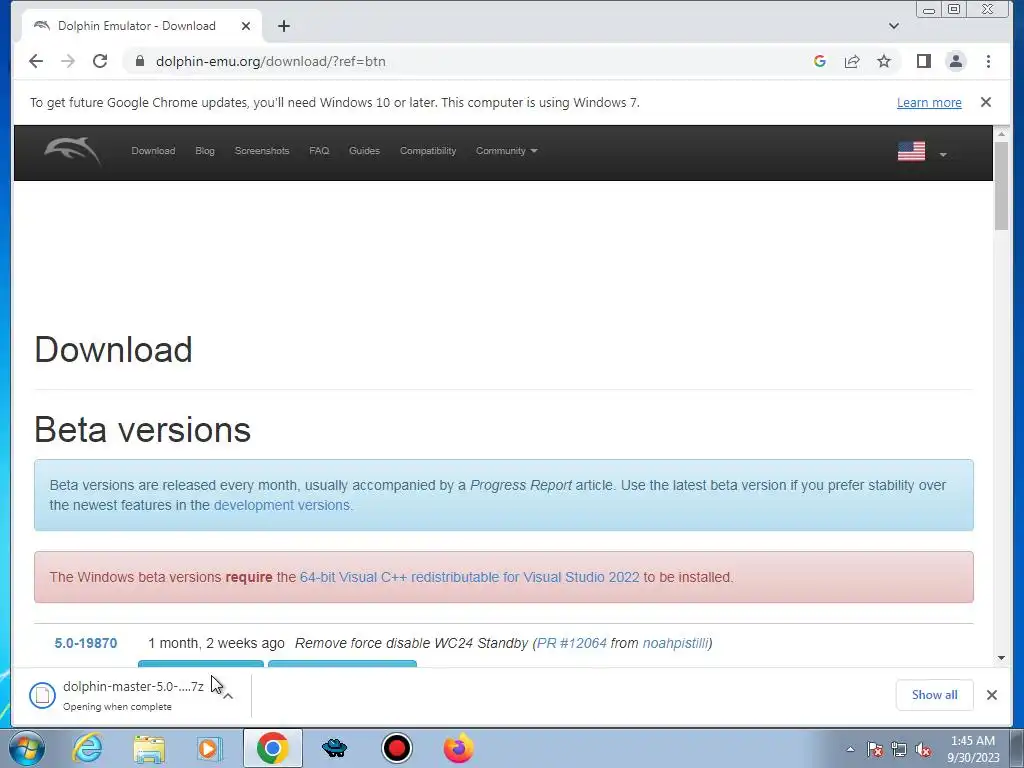Open the dolphin-master download item
The height and width of the screenshot is (768, 1024).
pos(118,695)
